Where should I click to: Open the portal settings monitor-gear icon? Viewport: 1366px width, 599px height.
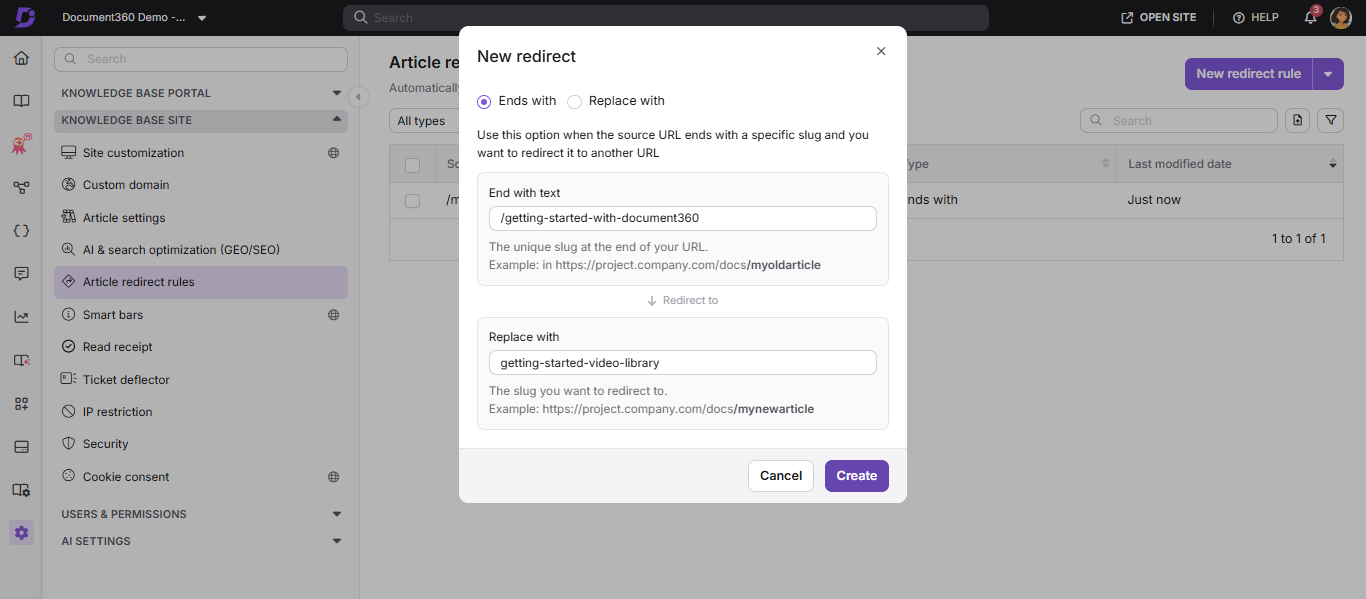(21, 490)
